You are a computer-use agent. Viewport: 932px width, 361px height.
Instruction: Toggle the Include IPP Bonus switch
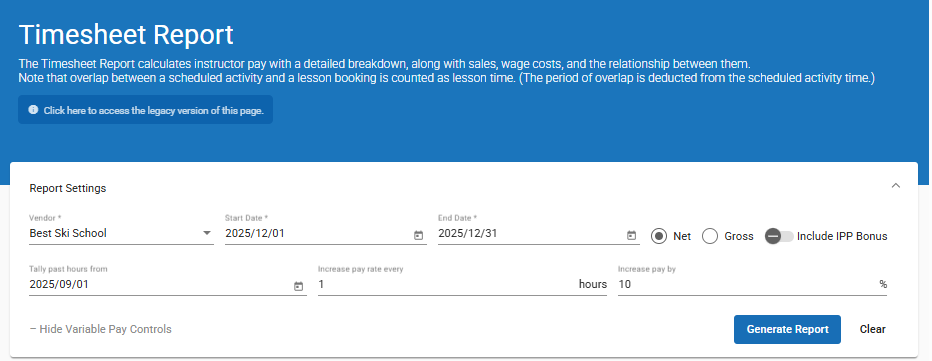[779, 236]
